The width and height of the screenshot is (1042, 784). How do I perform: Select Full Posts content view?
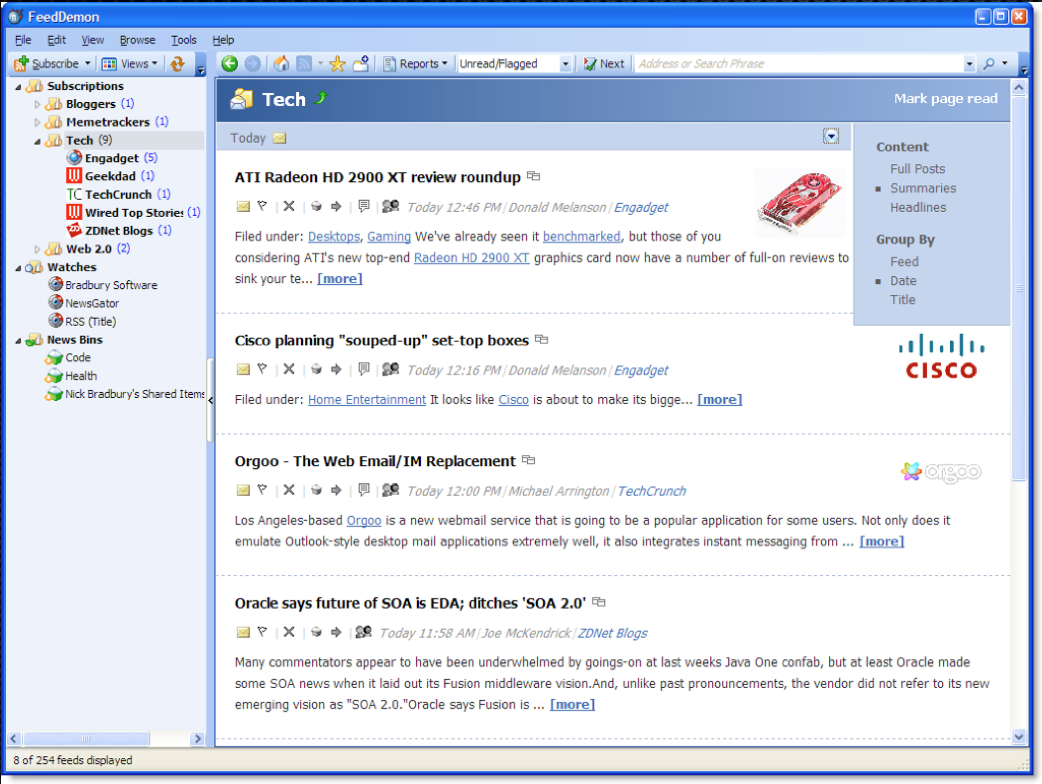tap(917, 169)
